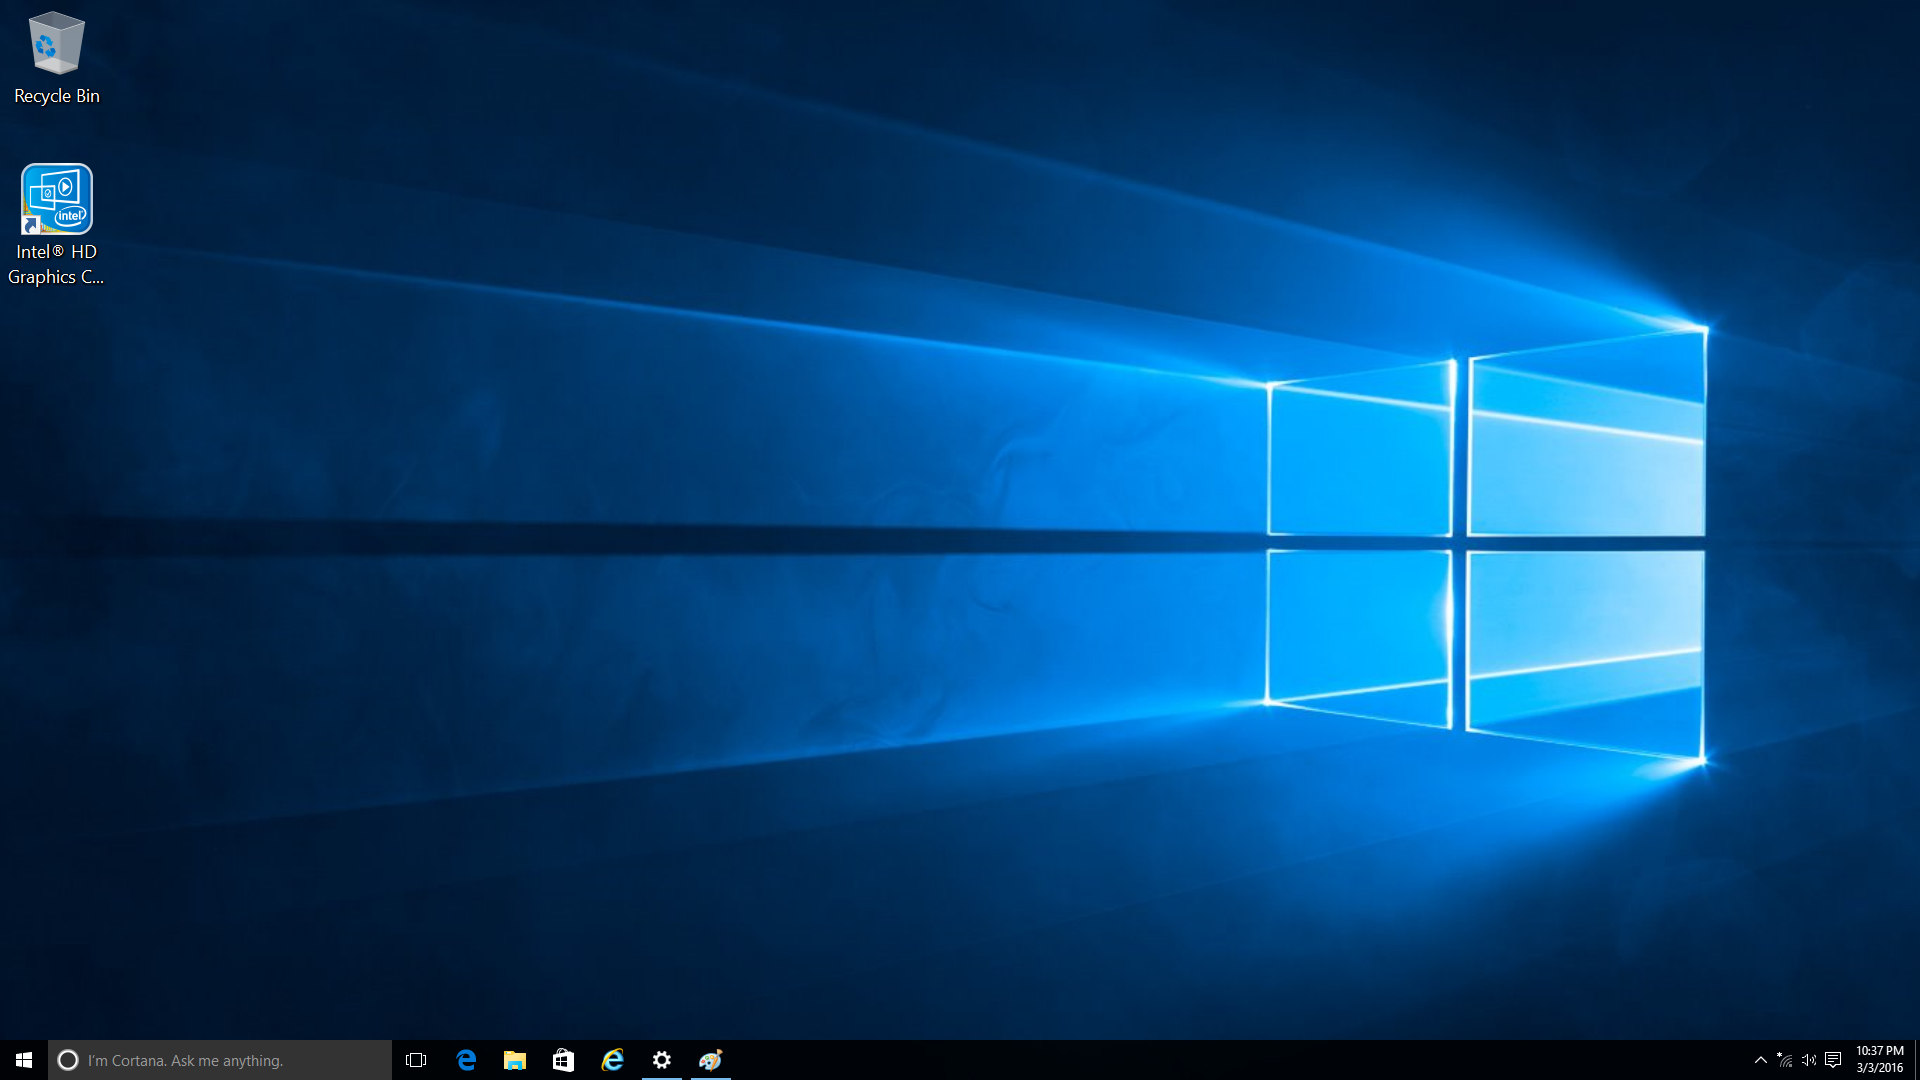Open the Windows Store taskbar icon
Screen dimensions: 1920x1080
(564, 1060)
